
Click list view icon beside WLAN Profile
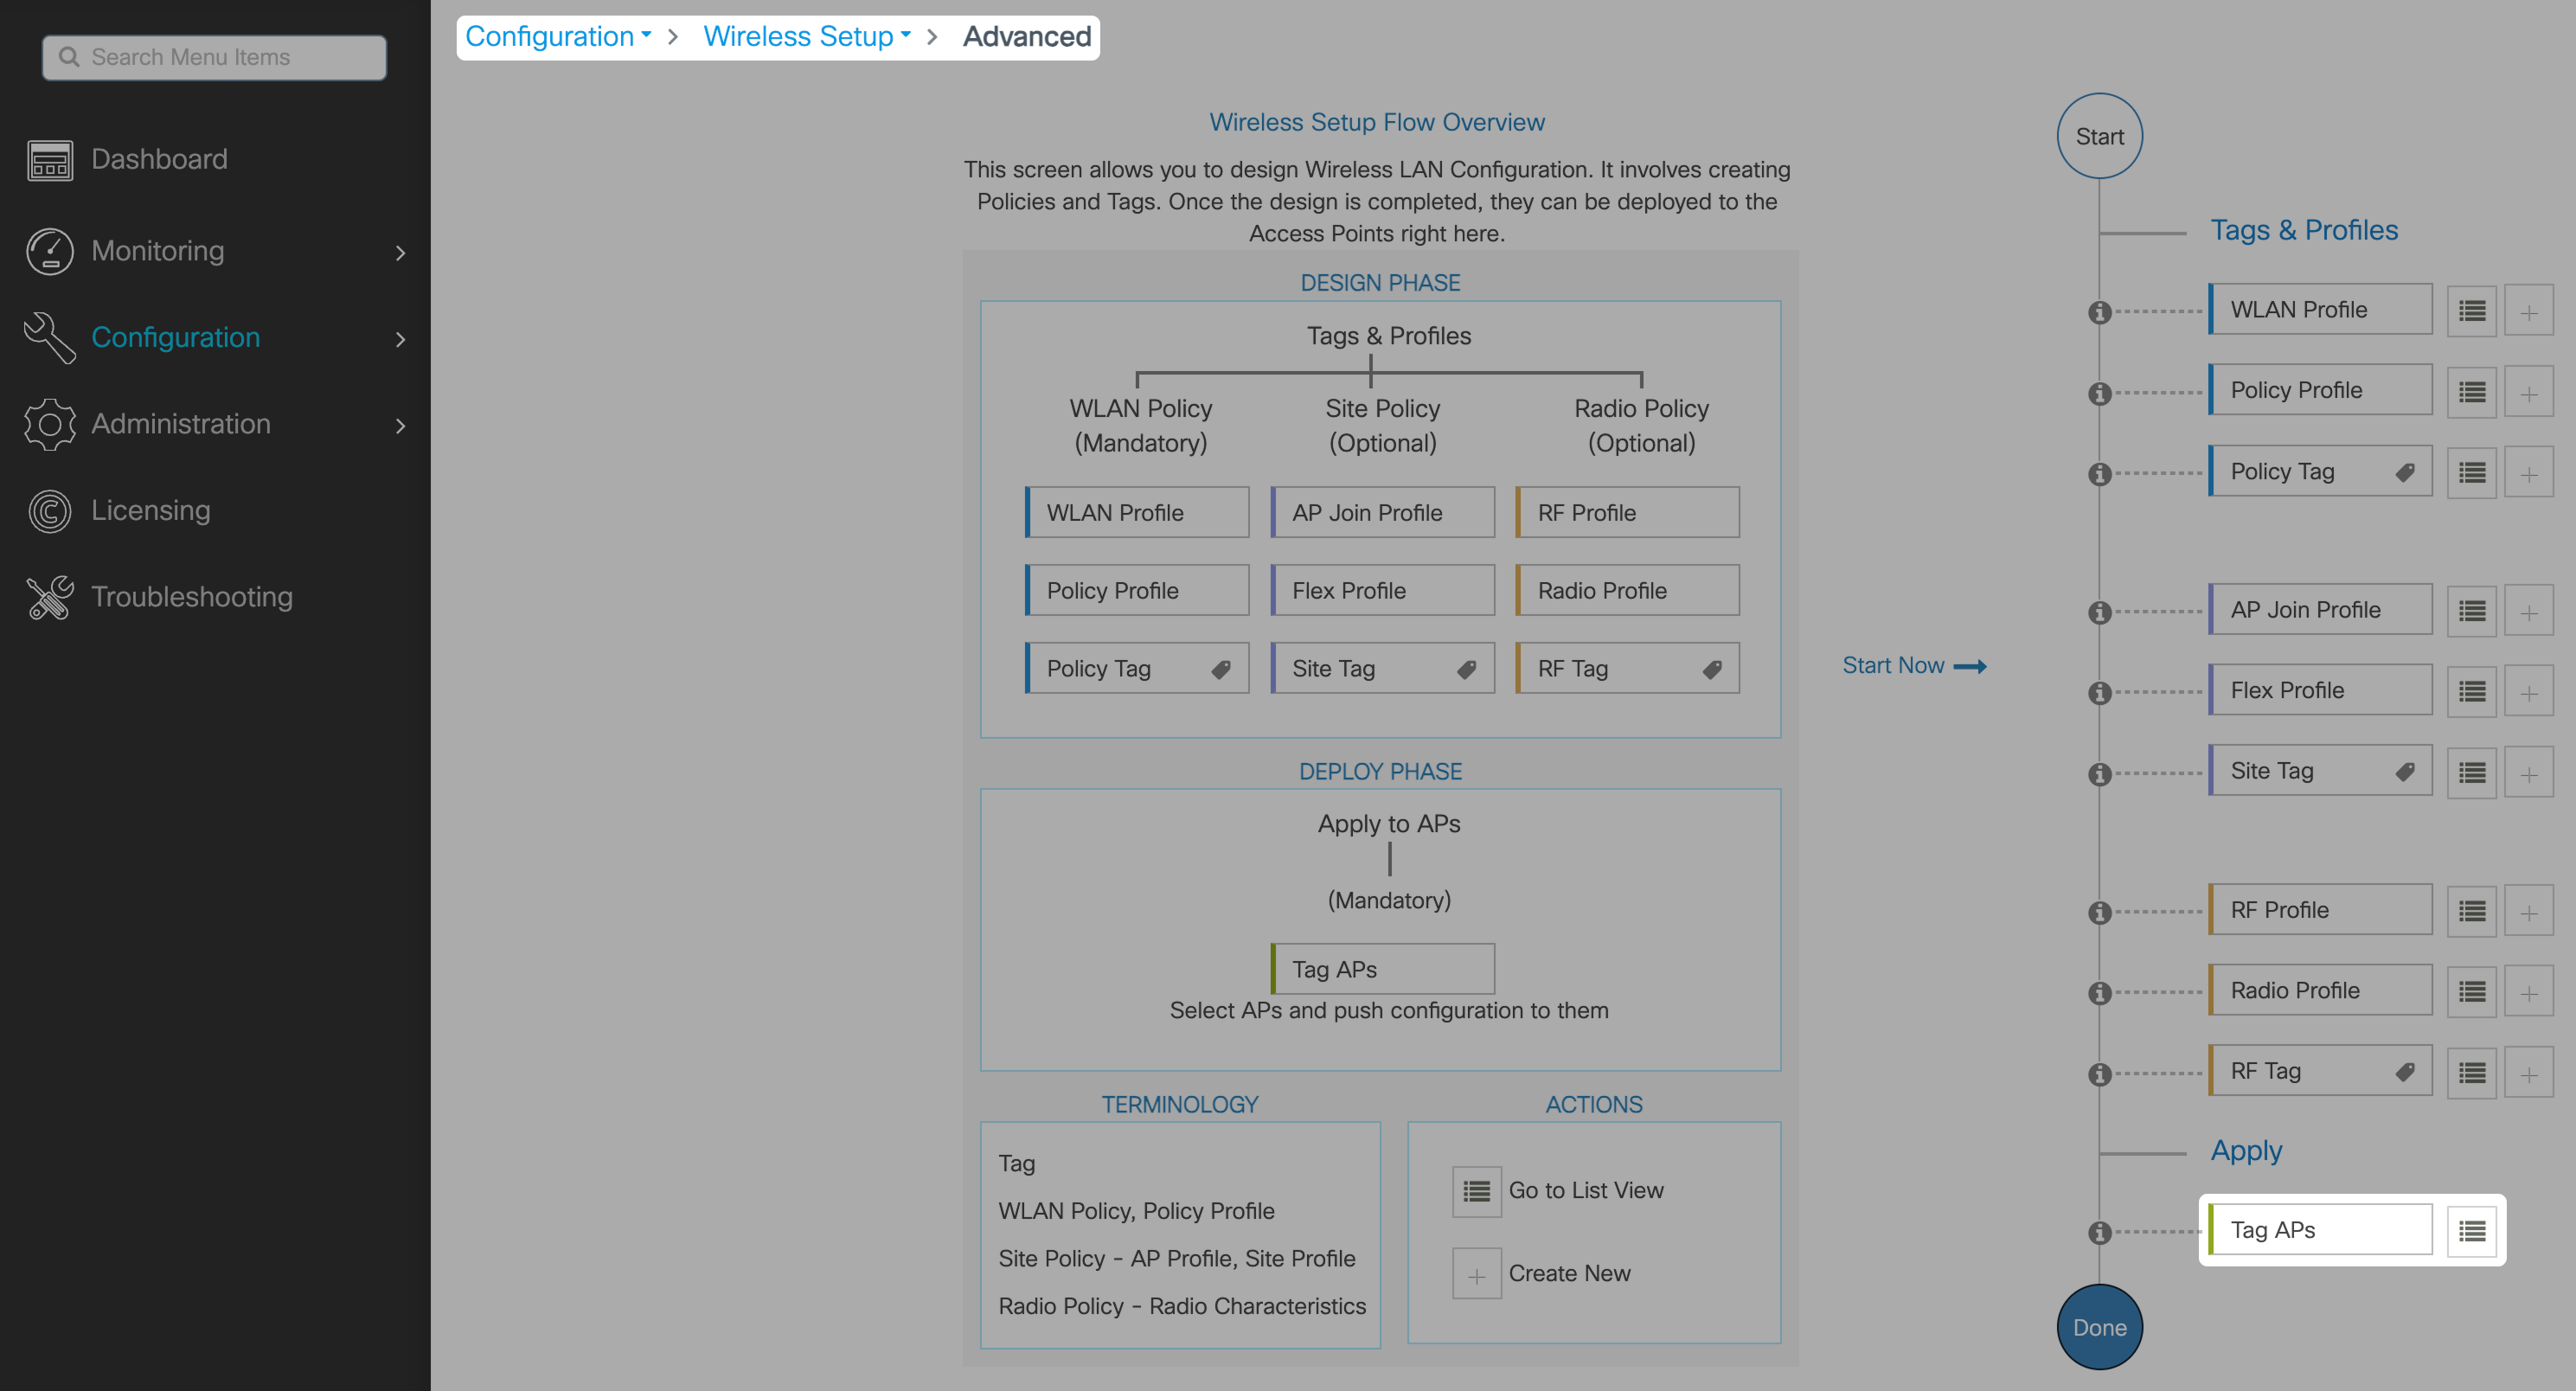[2471, 311]
